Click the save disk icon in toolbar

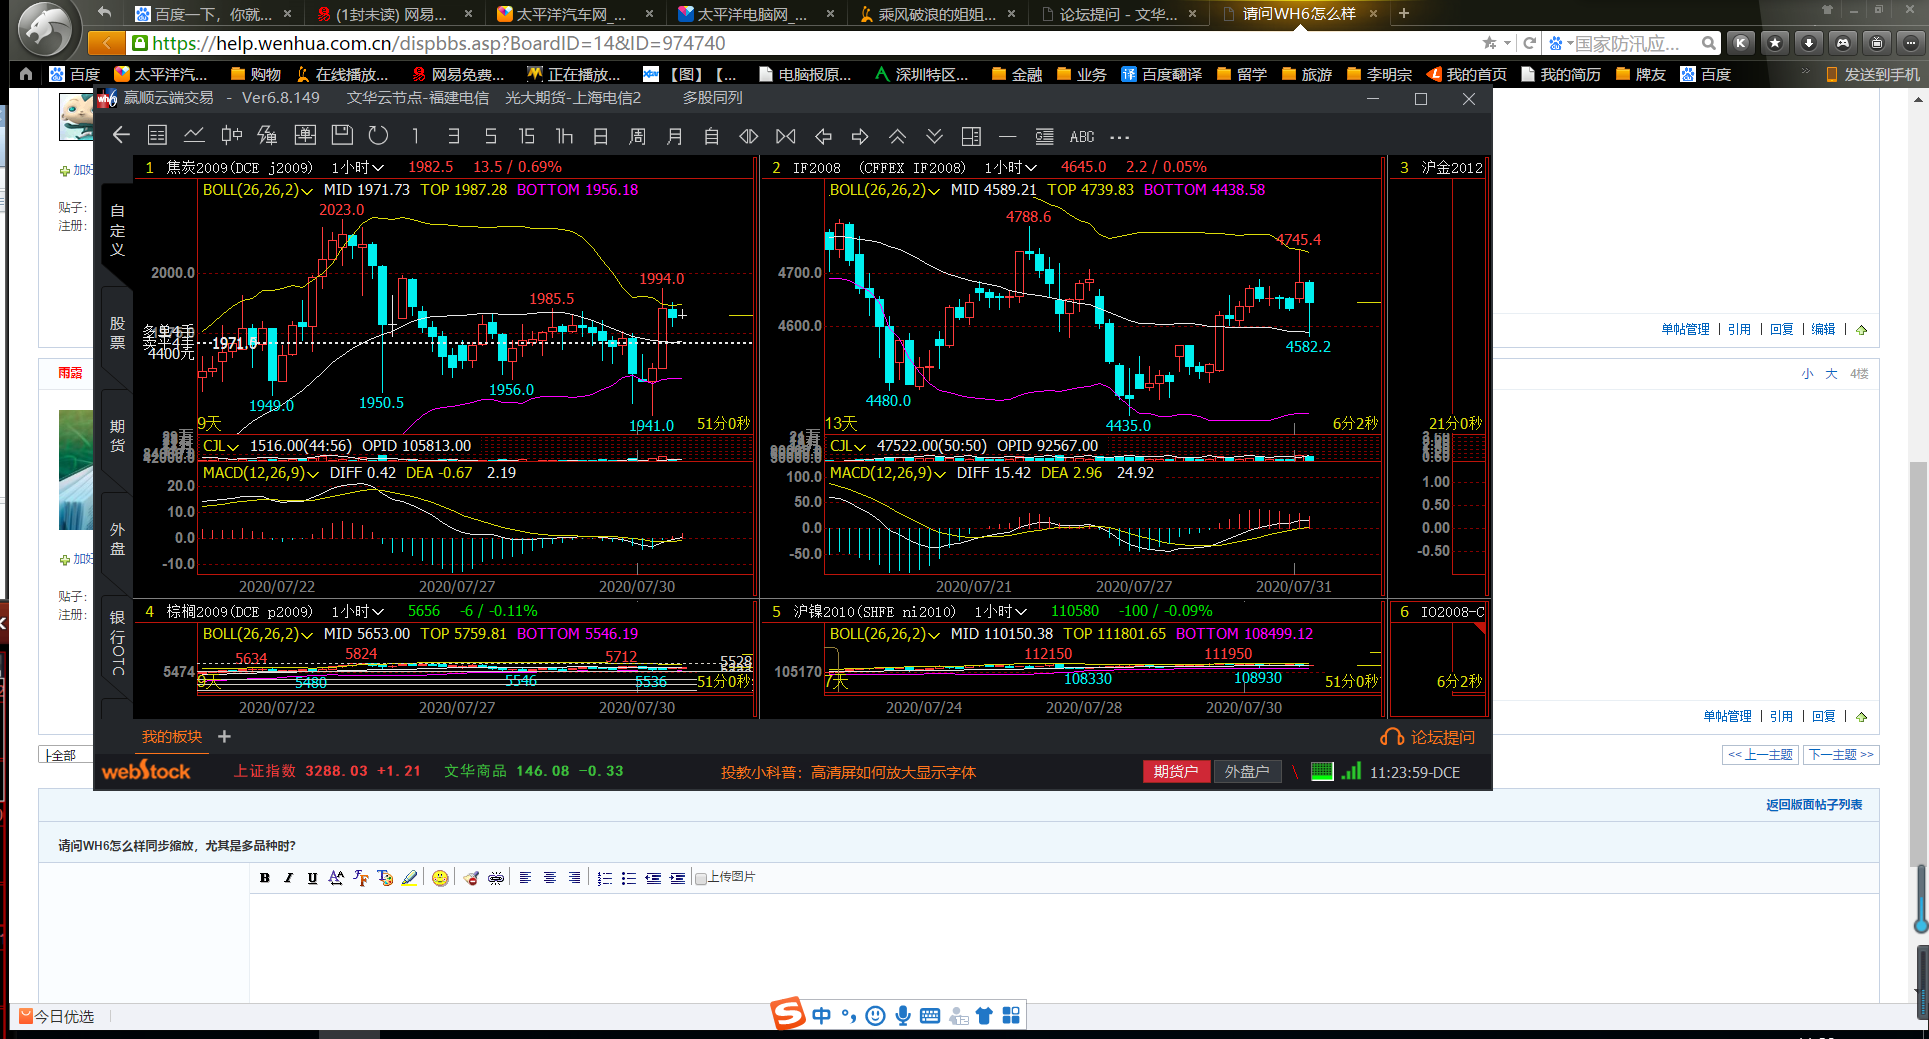click(x=342, y=136)
